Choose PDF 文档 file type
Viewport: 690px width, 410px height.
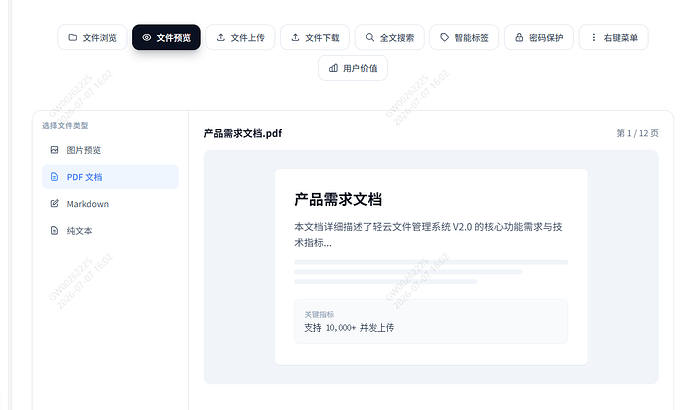coord(110,177)
